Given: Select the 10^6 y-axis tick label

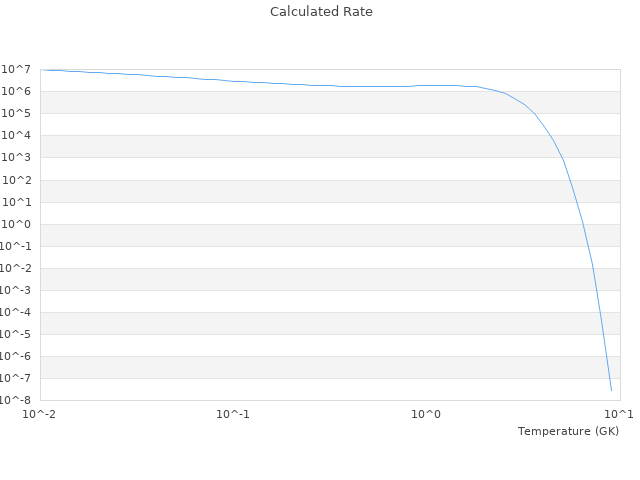Looking at the screenshot, I should [16, 91].
